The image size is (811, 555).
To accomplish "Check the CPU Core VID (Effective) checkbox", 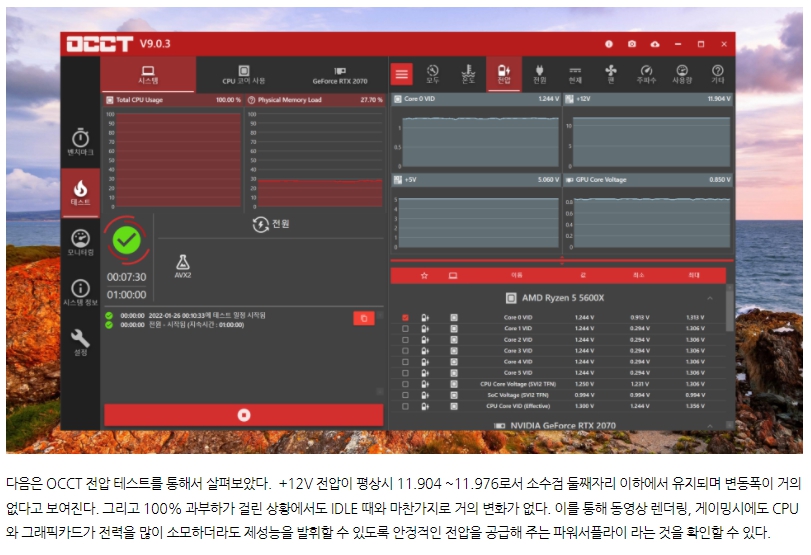I will (405, 407).
